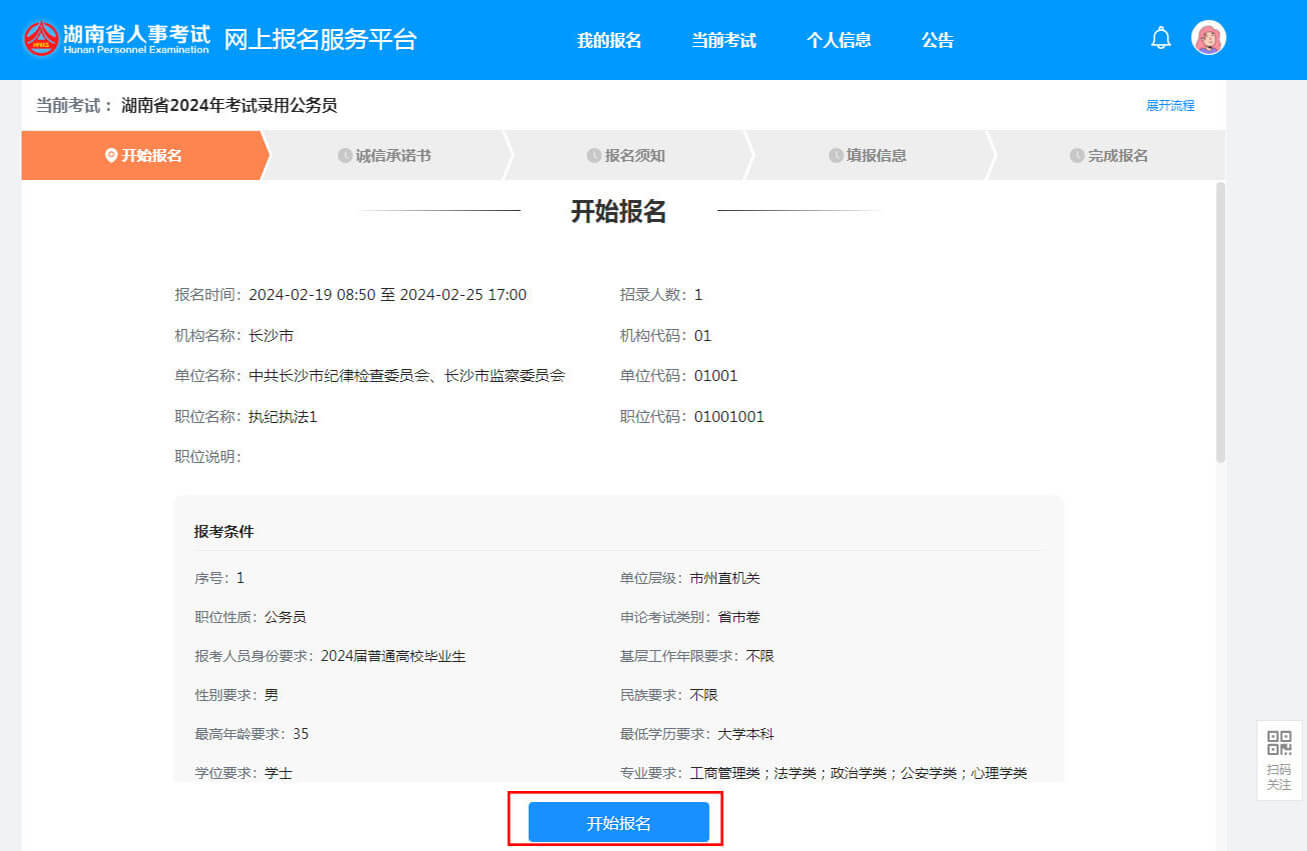Click the large 开始报名 page heading
The image size is (1307, 851).
click(619, 212)
